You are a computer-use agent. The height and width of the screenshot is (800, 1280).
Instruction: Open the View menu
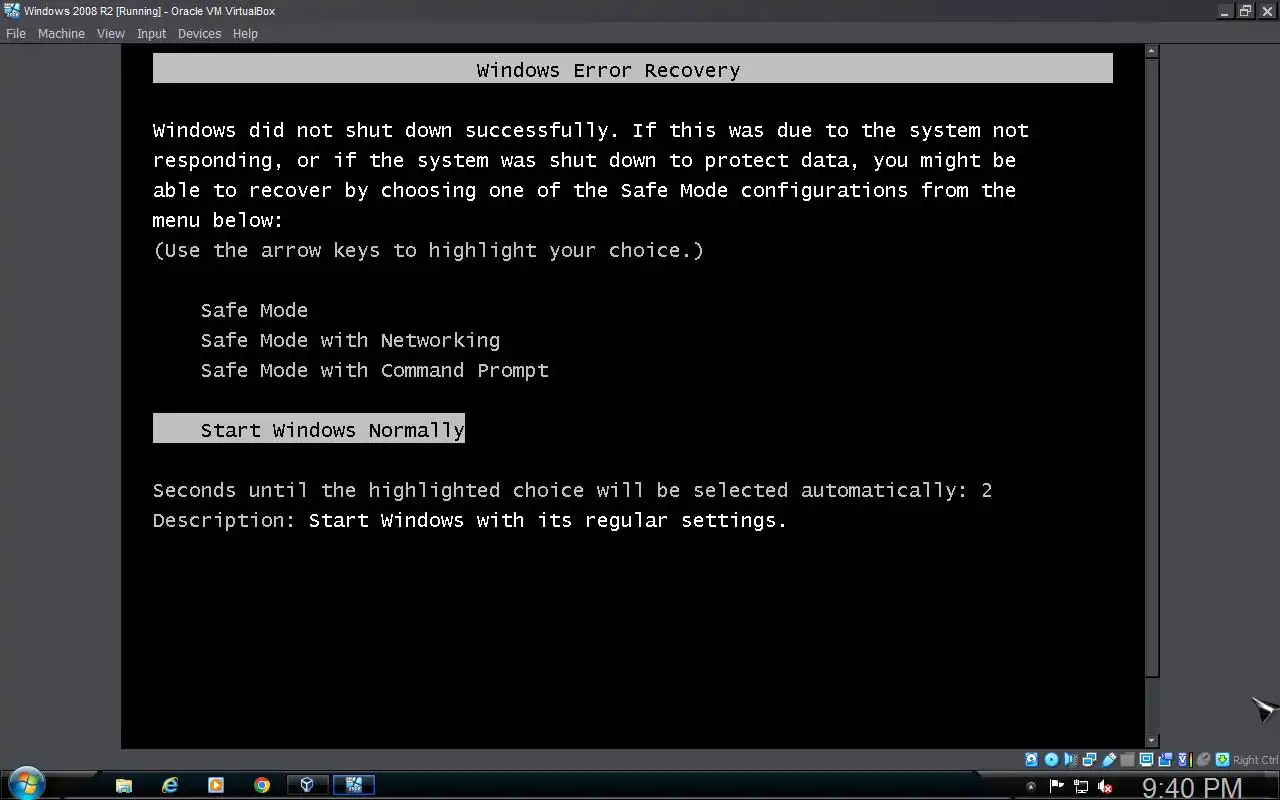pyautogui.click(x=110, y=33)
